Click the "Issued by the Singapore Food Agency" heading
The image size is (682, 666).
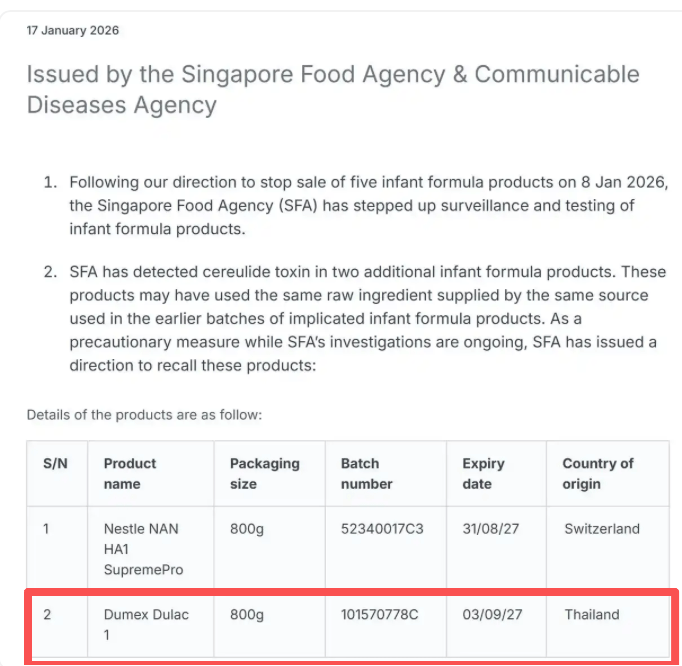click(332, 89)
